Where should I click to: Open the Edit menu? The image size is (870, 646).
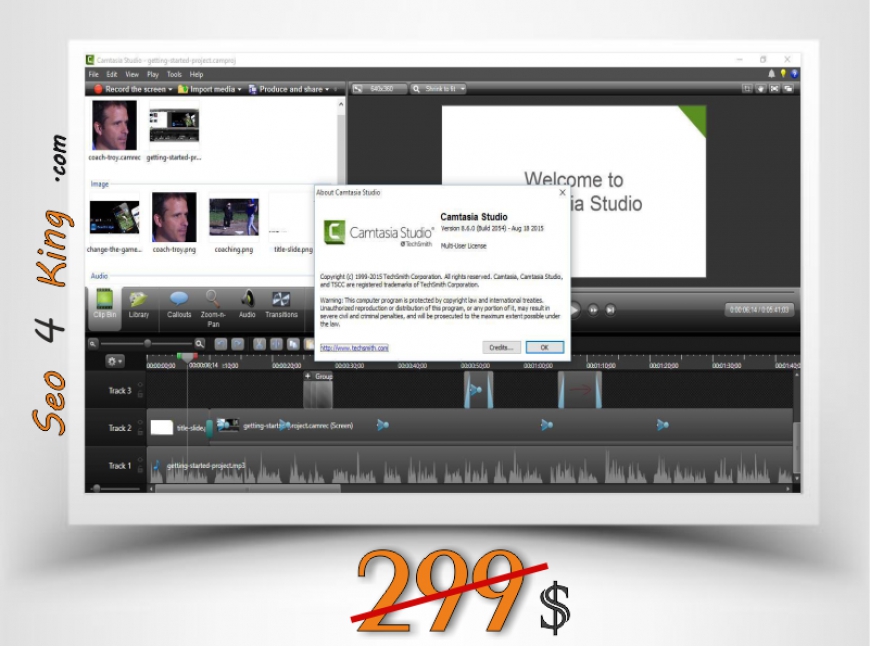coord(112,74)
